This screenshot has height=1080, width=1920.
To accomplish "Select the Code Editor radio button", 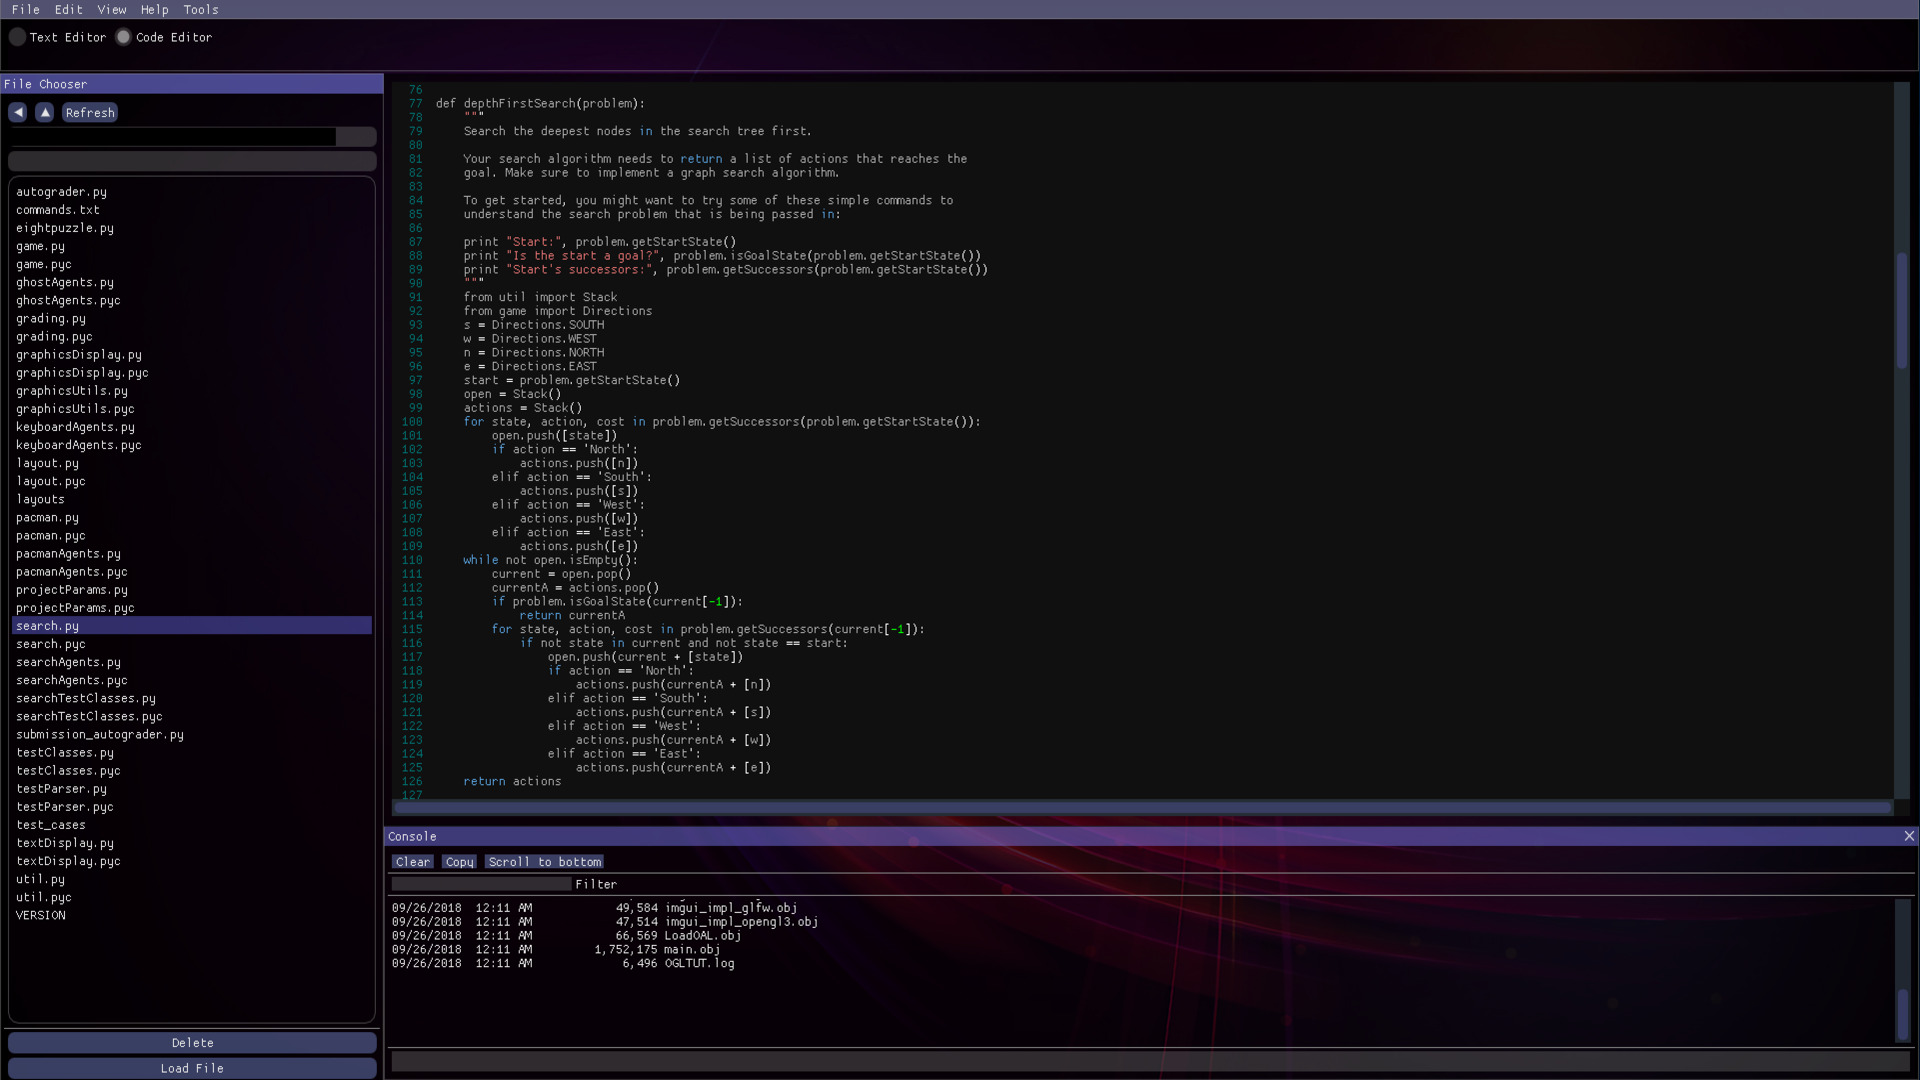I will coord(124,37).
